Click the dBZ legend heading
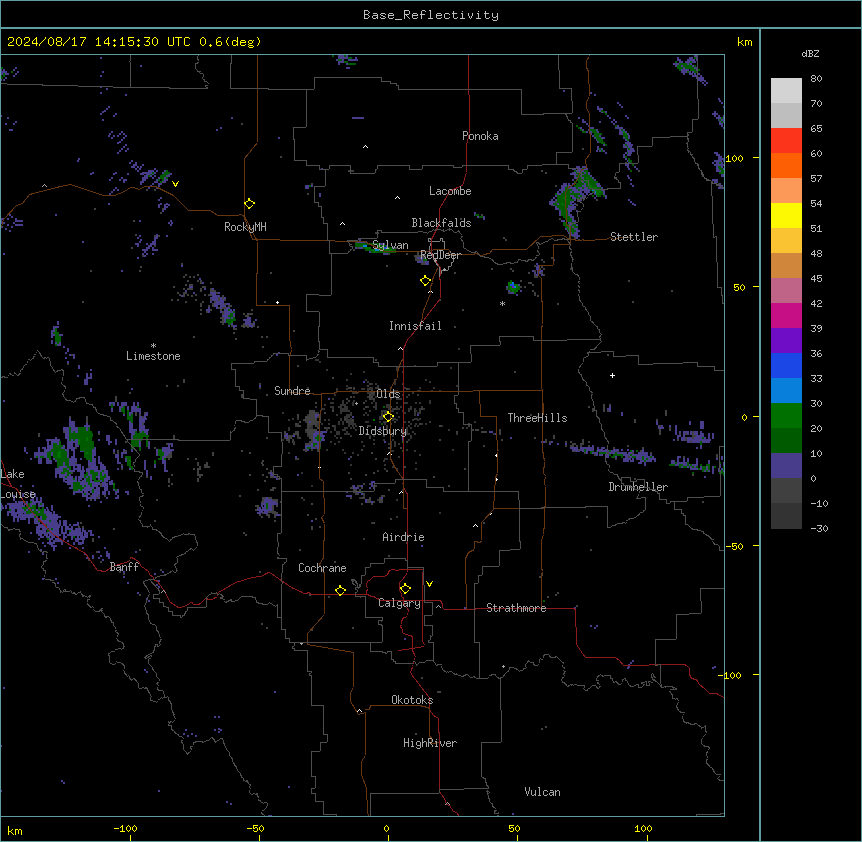862x842 pixels. 810,54
